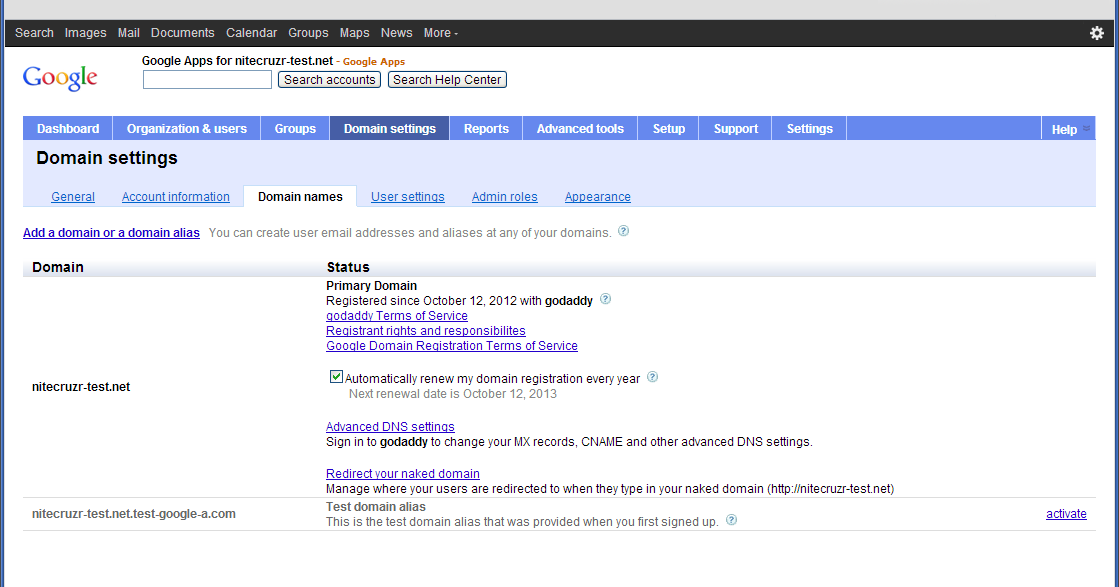Click the Google logo
Image resolution: width=1119 pixels, height=587 pixels.
60,78
